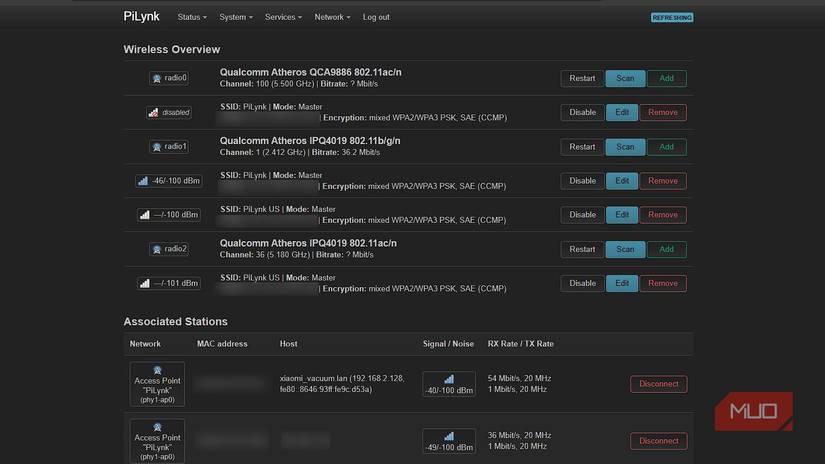
Task: Click the --/-101 dBm signal badge
Action: click(169, 283)
